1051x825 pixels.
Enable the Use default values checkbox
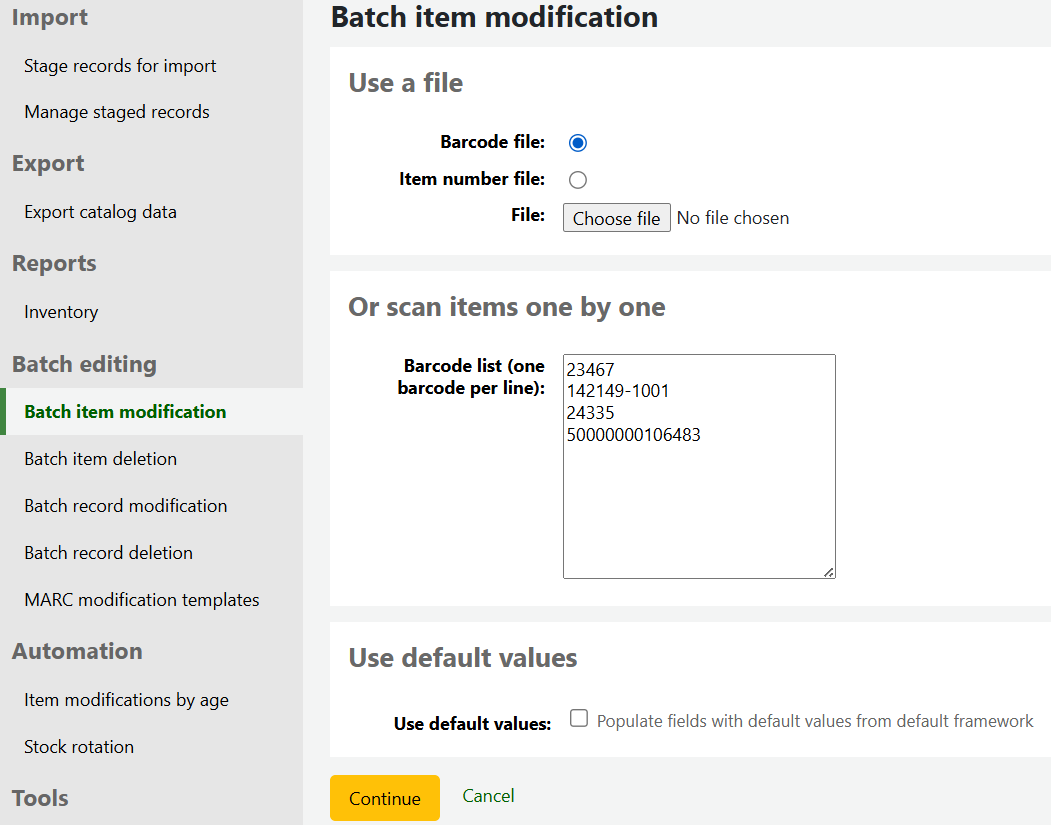pyautogui.click(x=579, y=719)
